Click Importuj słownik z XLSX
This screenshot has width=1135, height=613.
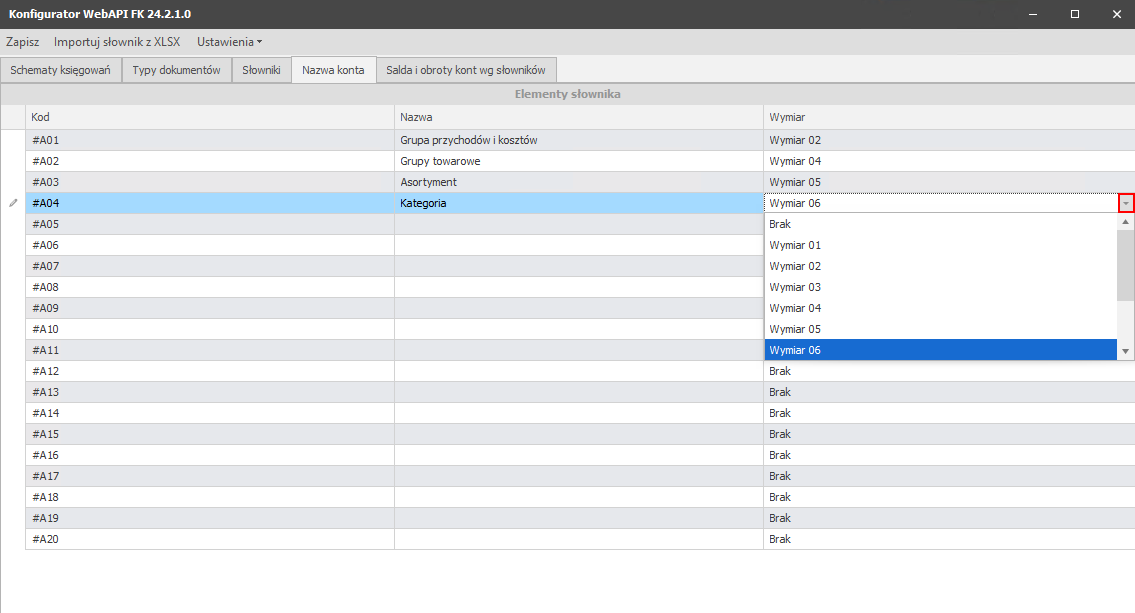point(116,42)
